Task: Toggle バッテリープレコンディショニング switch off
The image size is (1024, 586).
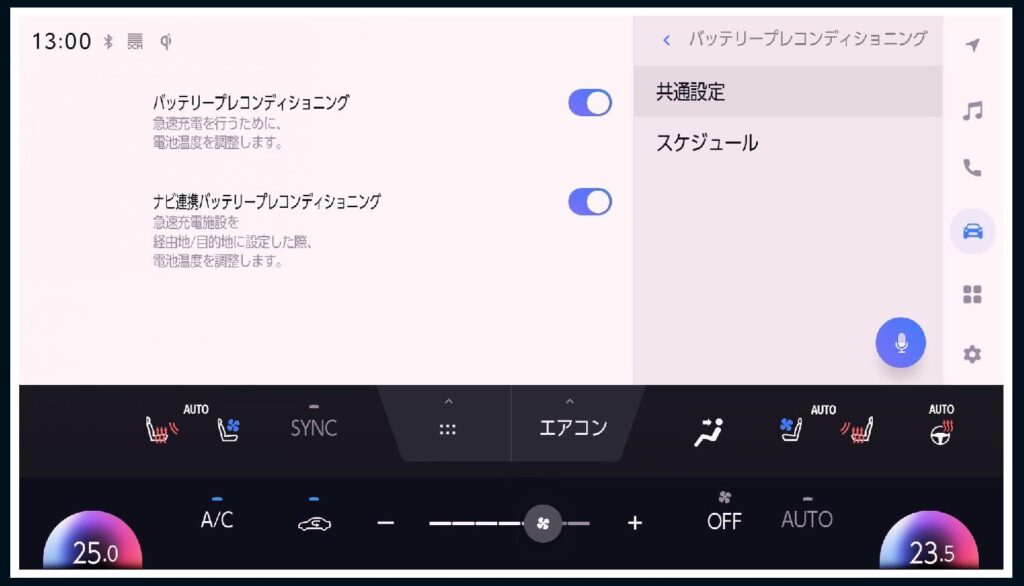Action: click(x=590, y=103)
